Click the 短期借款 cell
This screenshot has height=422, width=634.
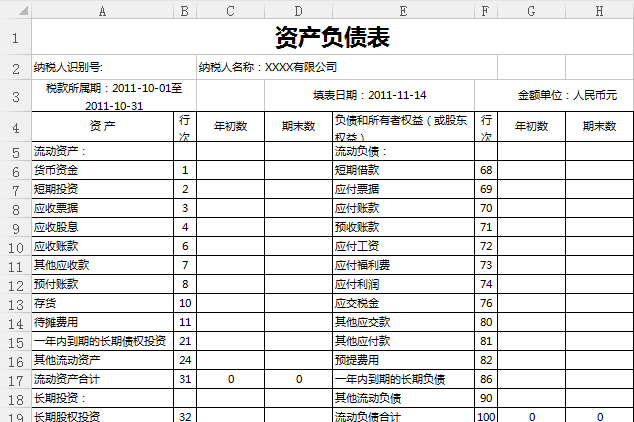click(x=402, y=171)
